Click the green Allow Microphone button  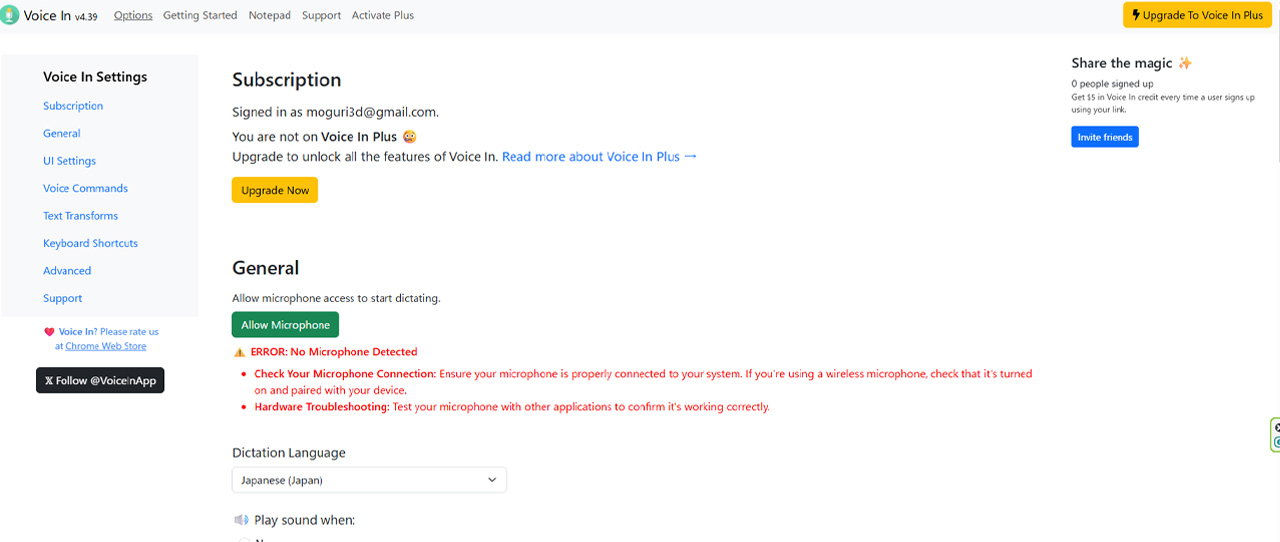[285, 325]
